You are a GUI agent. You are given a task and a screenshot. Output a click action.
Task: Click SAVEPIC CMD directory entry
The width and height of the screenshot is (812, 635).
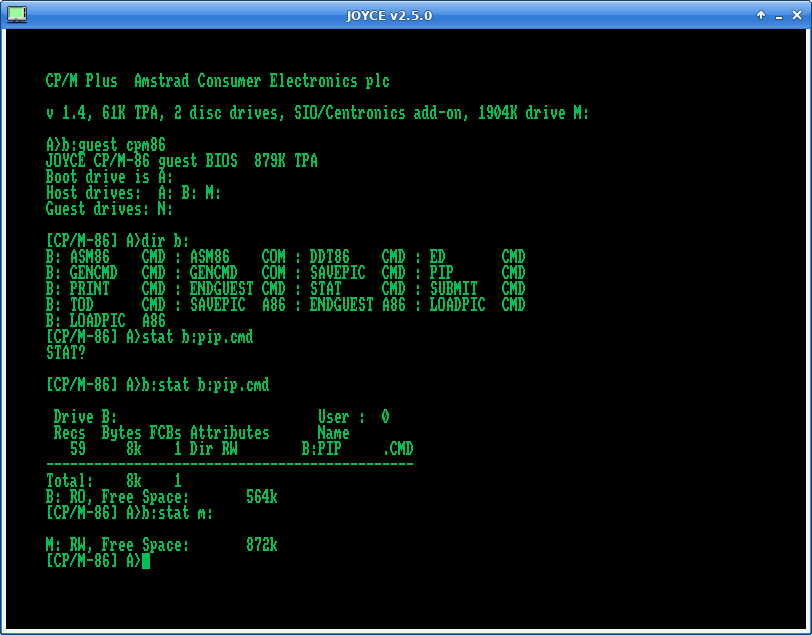pyautogui.click(x=358, y=273)
